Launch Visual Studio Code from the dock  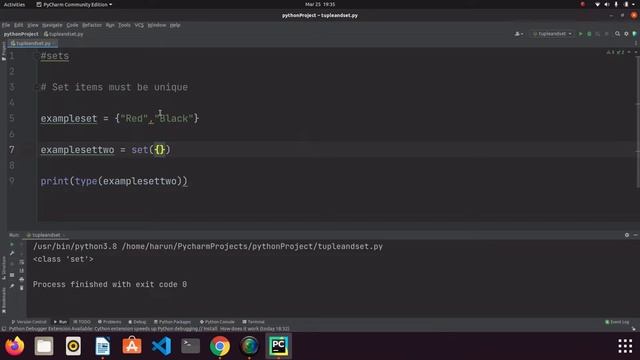point(161,346)
